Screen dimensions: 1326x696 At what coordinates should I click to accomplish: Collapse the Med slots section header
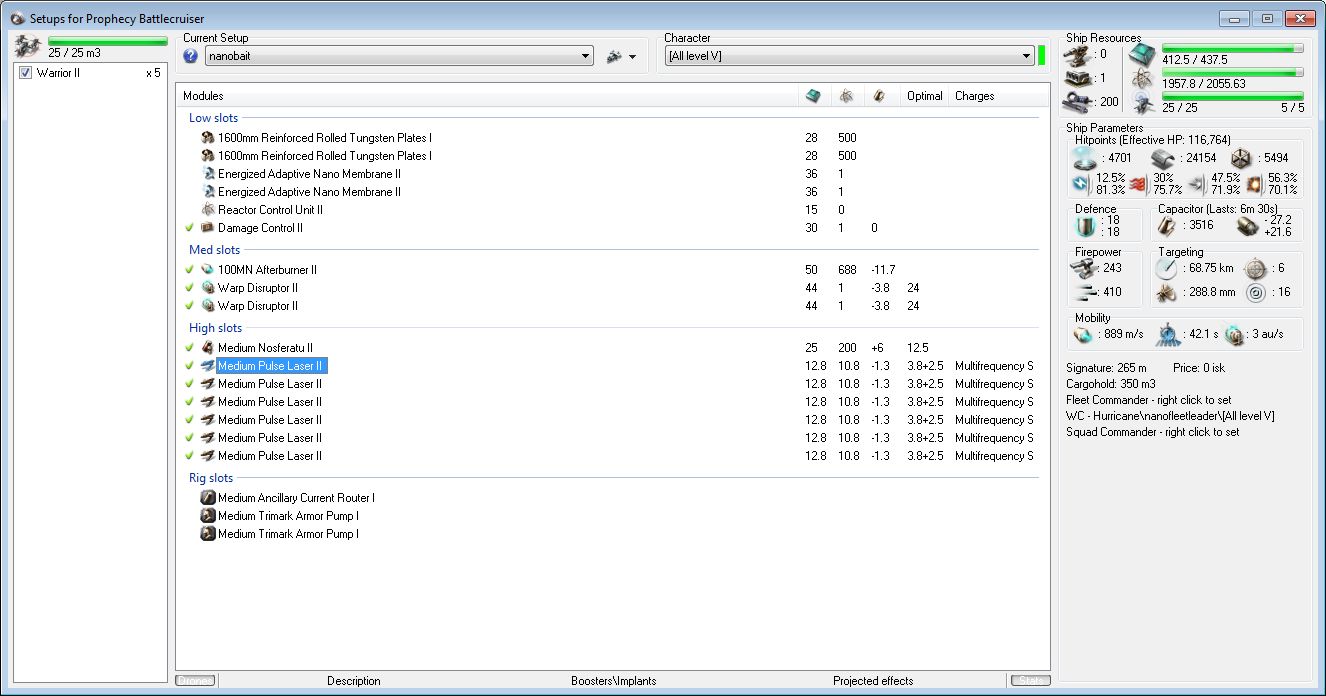point(215,250)
